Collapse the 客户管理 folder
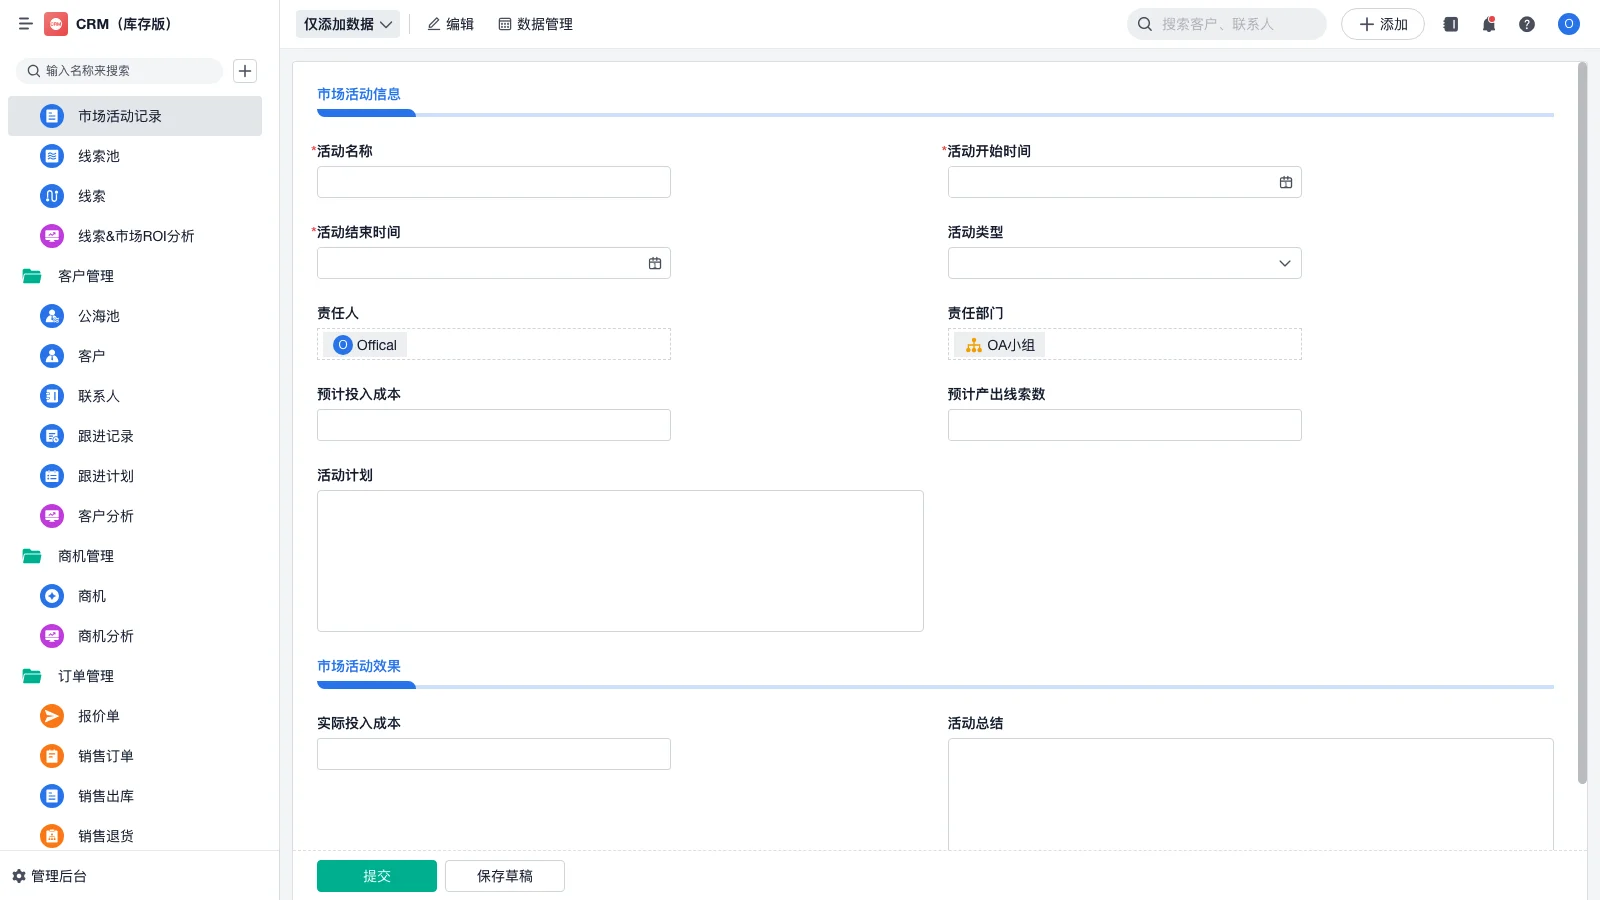The image size is (1600, 900). (32, 276)
